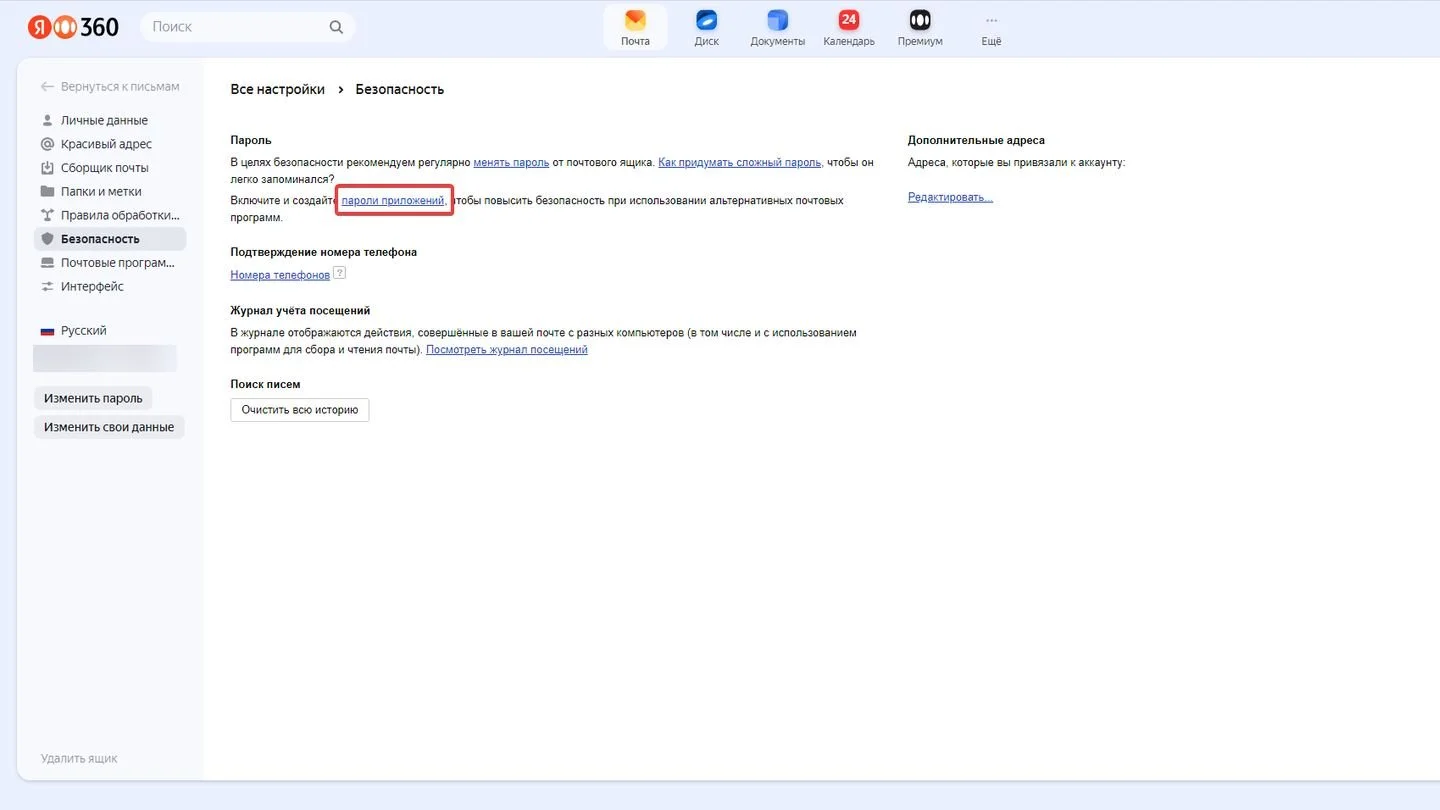The height and width of the screenshot is (810, 1440).
Task: Open the Документы icon
Action: point(778,20)
